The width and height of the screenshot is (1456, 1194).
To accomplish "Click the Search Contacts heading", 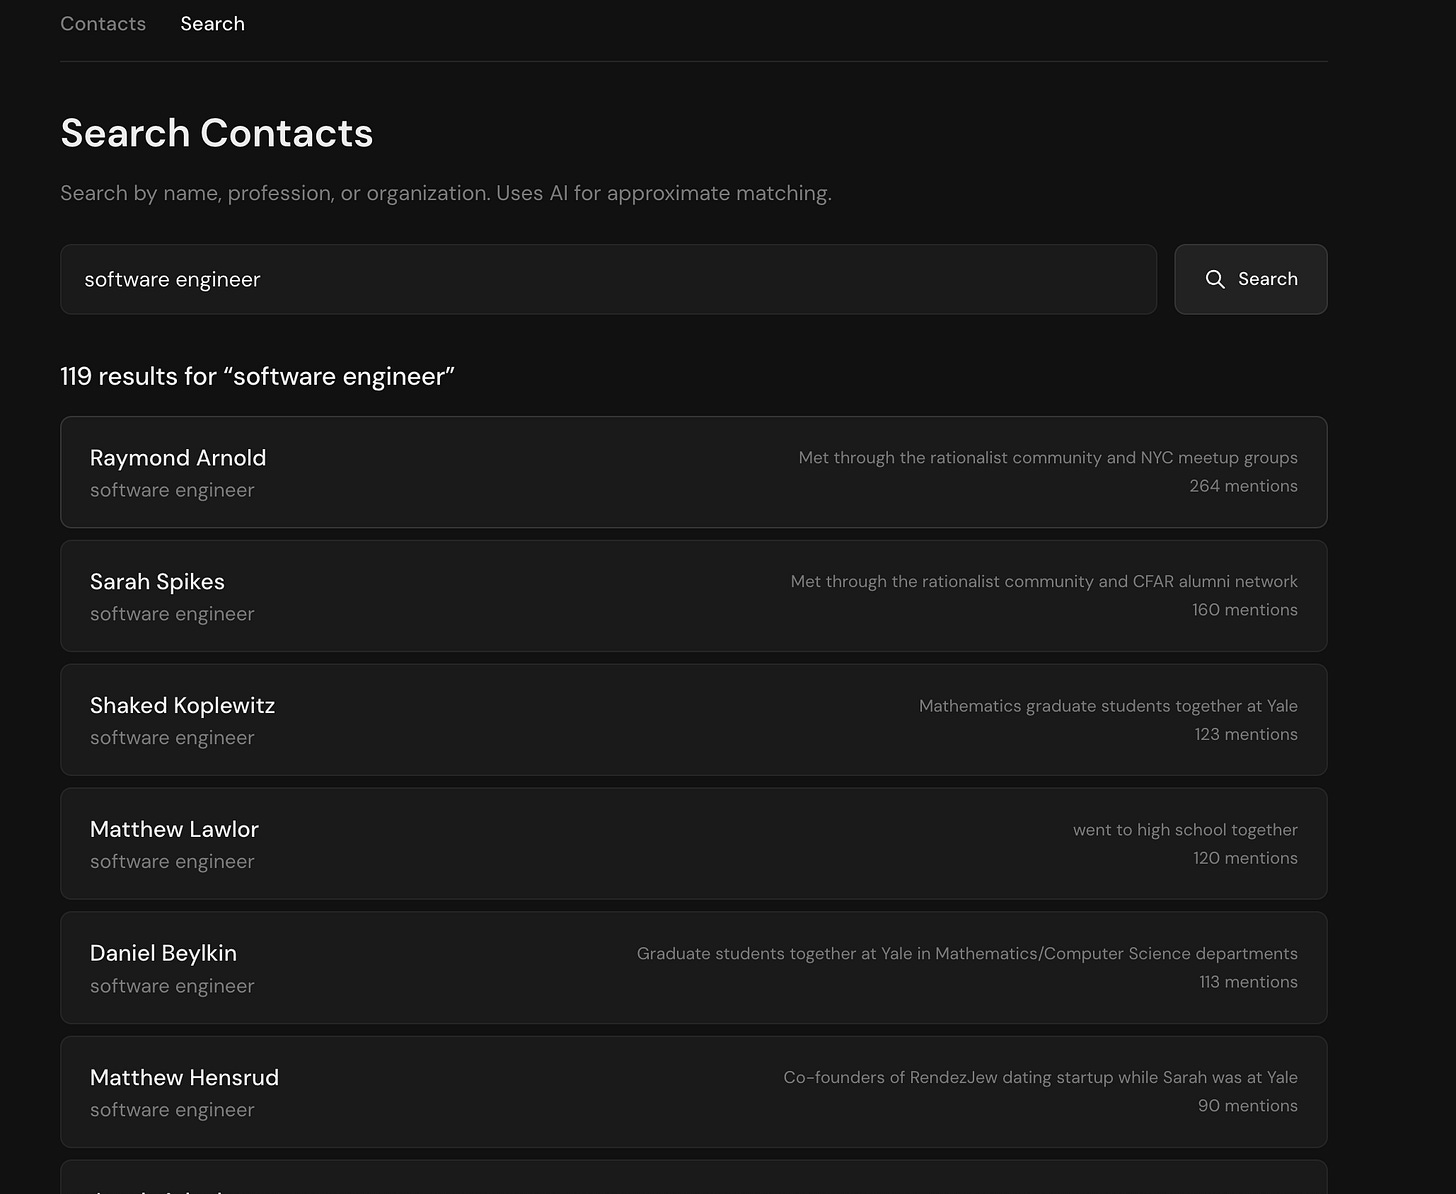I will (x=216, y=133).
